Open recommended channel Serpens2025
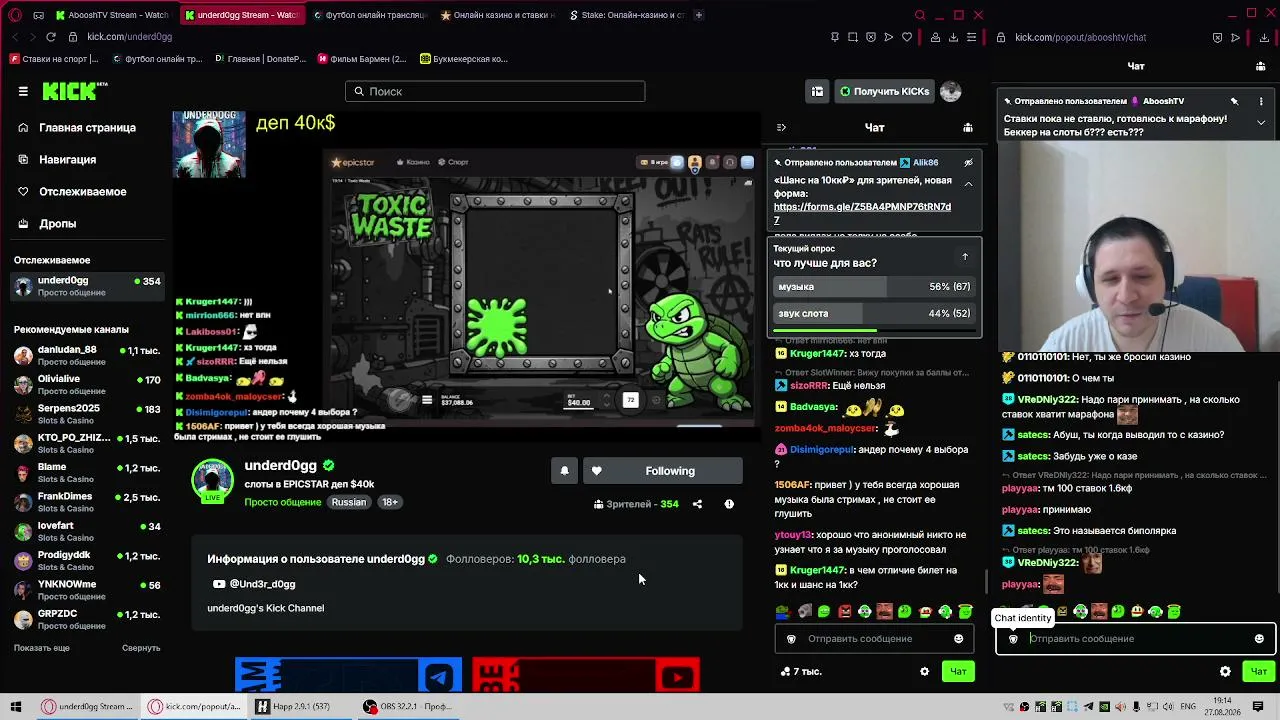The image size is (1280, 720). click(x=87, y=414)
